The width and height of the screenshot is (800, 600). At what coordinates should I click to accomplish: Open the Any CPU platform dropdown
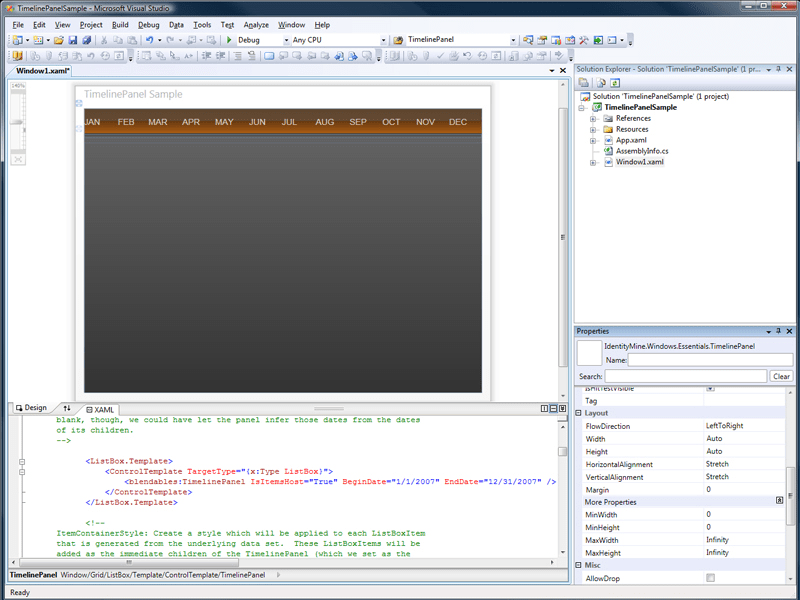[382, 40]
